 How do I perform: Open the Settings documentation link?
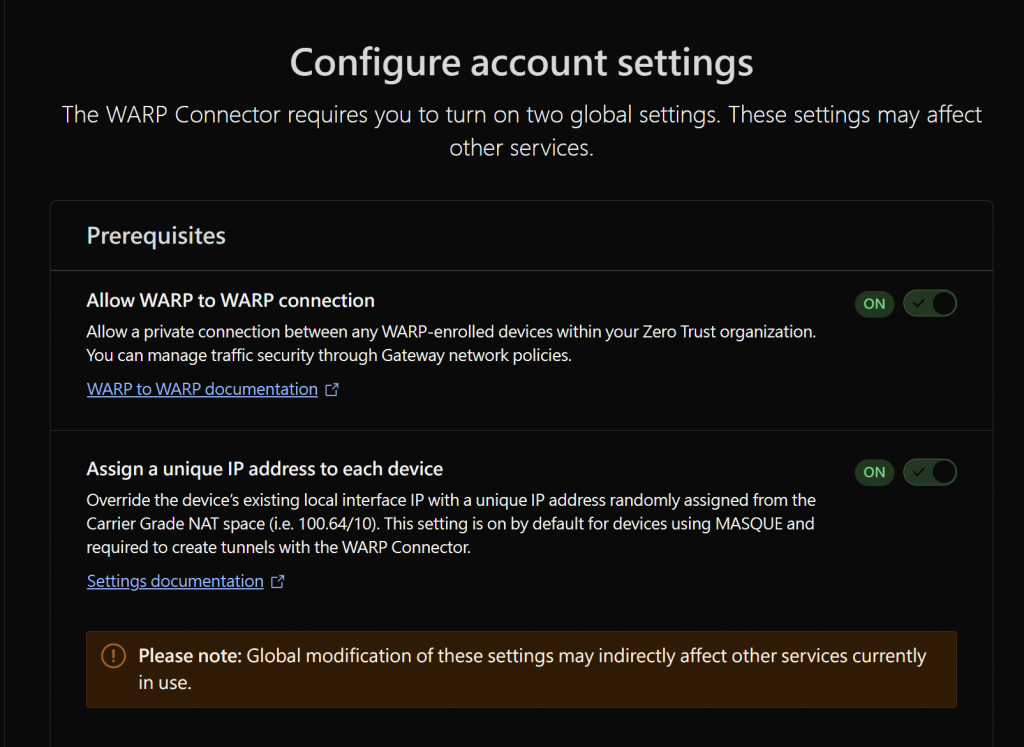[x=175, y=581]
